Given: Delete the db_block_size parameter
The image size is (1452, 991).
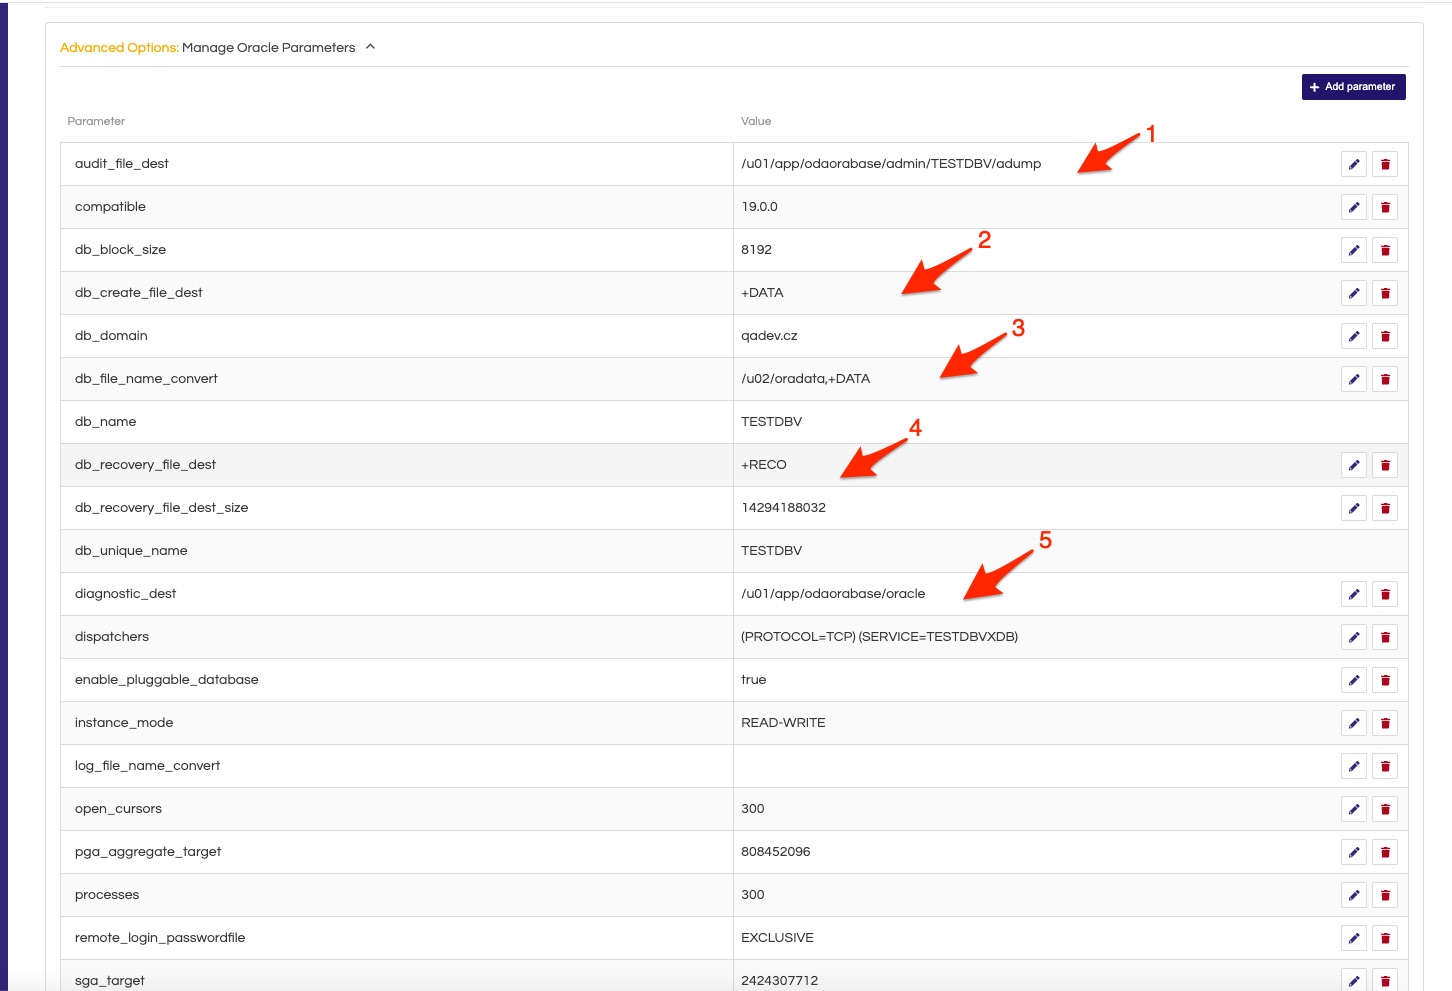Looking at the screenshot, I should (x=1384, y=250).
